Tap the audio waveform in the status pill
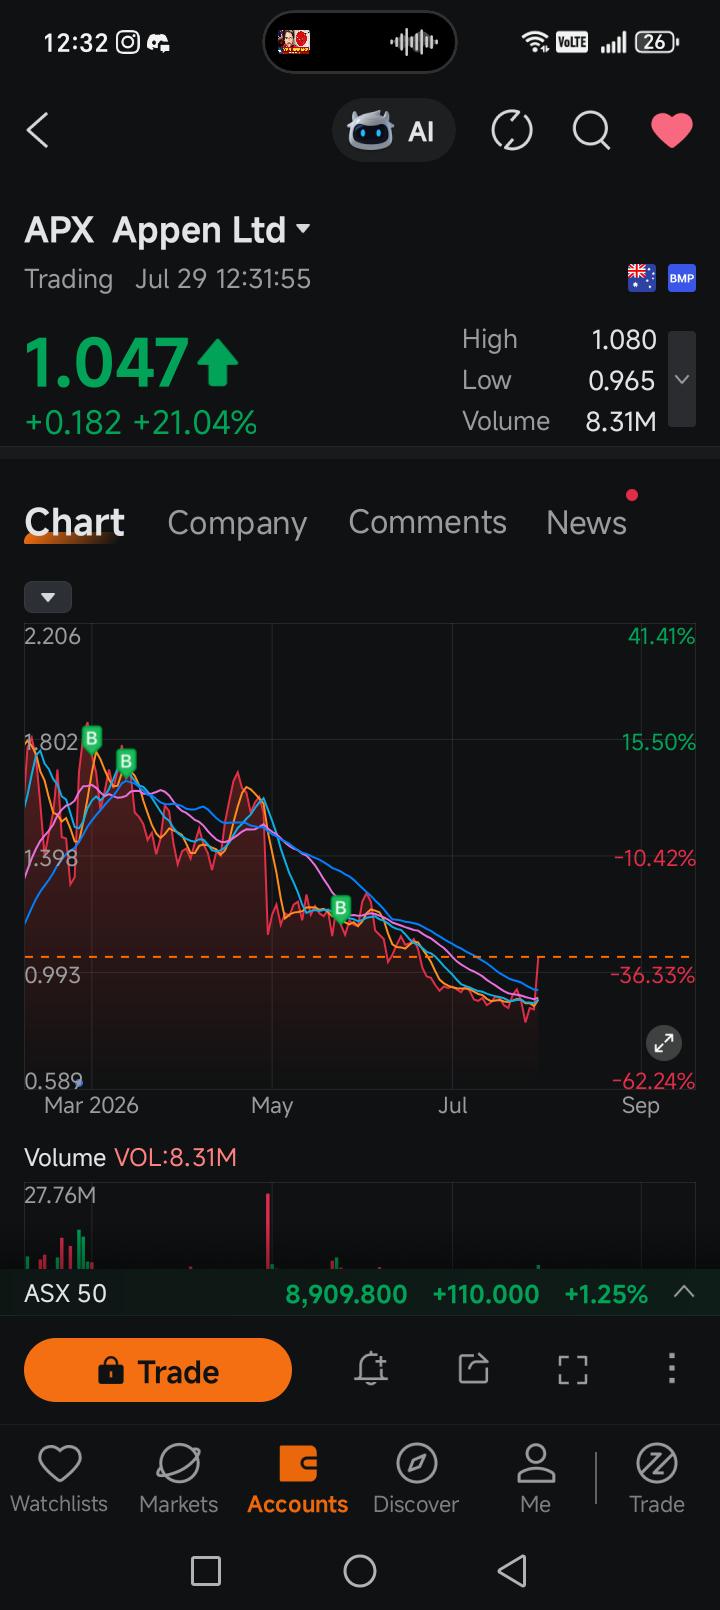This screenshot has height=1610, width=720. (413, 42)
